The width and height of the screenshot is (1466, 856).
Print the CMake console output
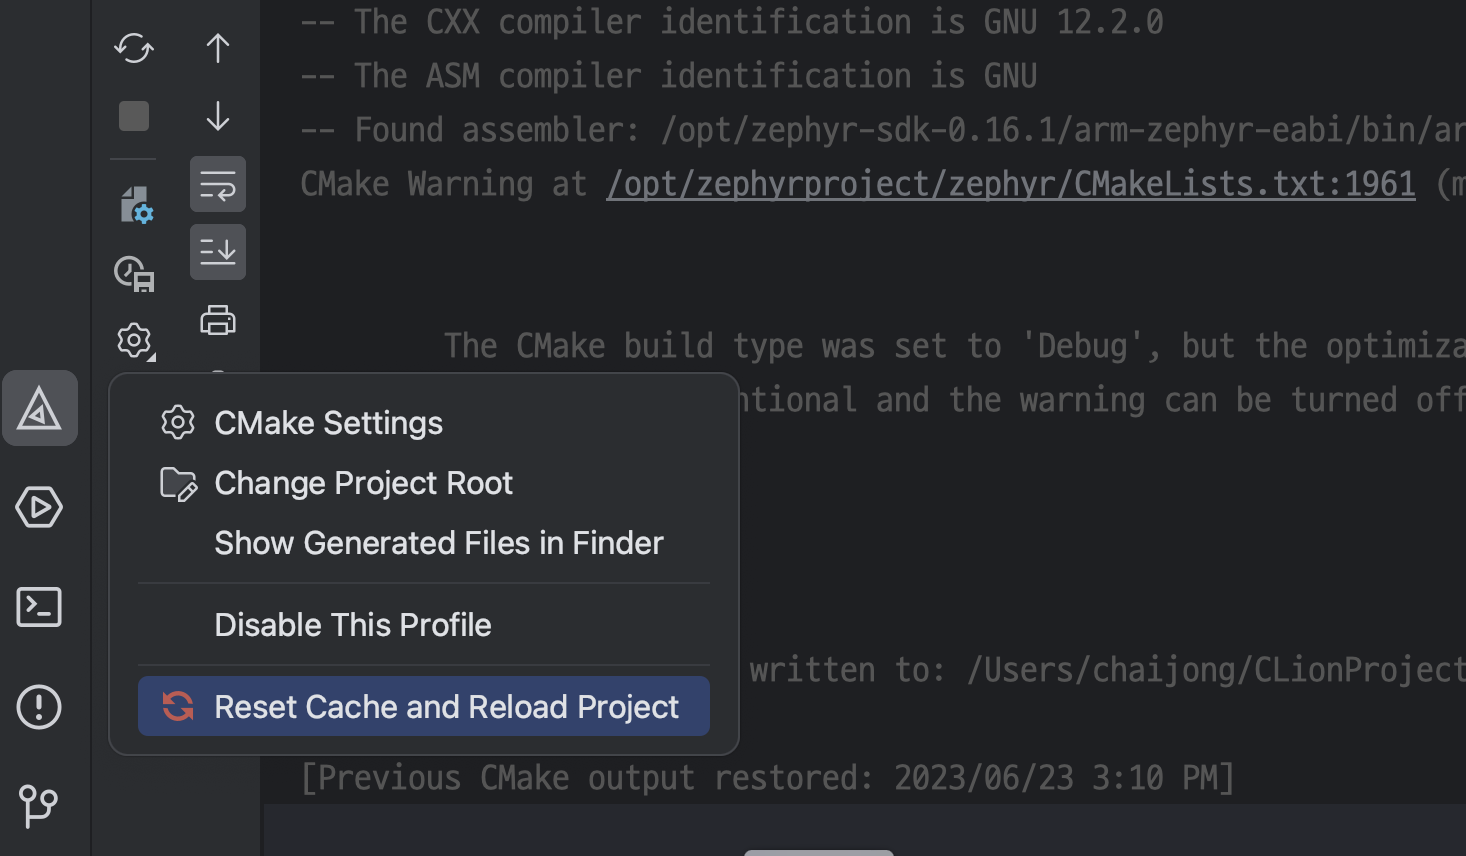click(x=217, y=320)
